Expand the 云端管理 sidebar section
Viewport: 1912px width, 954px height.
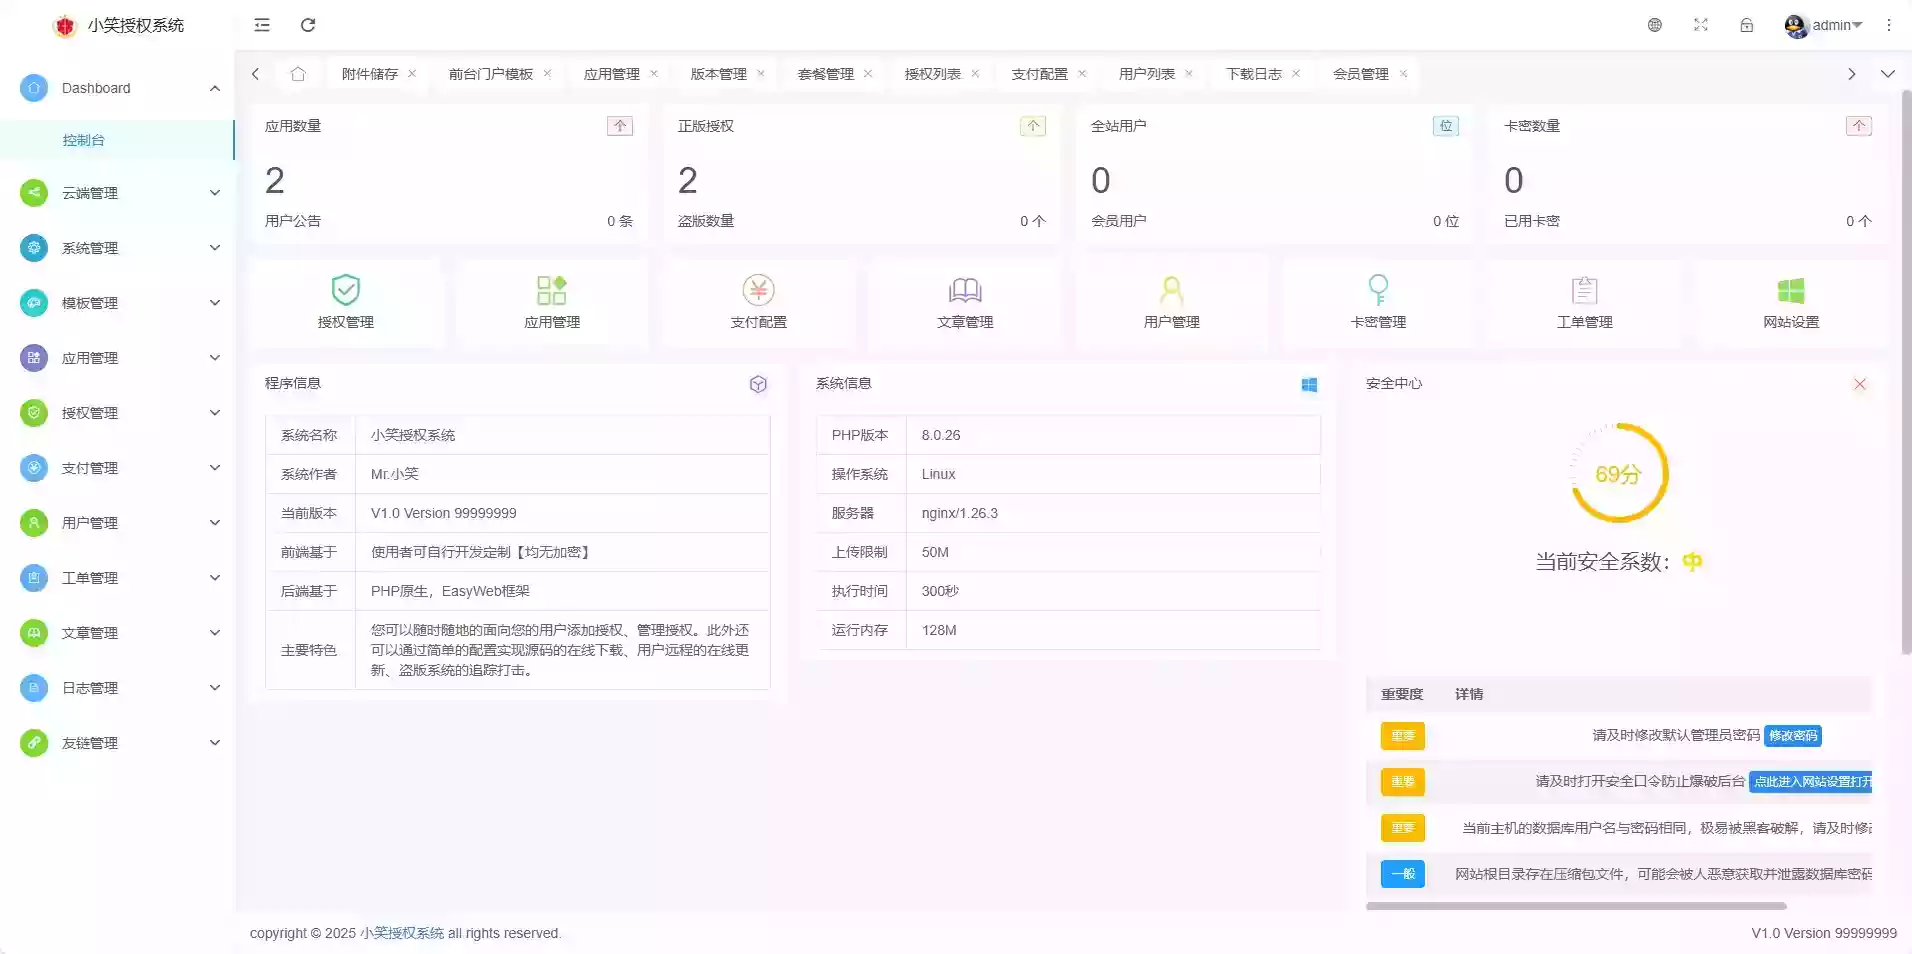[119, 192]
